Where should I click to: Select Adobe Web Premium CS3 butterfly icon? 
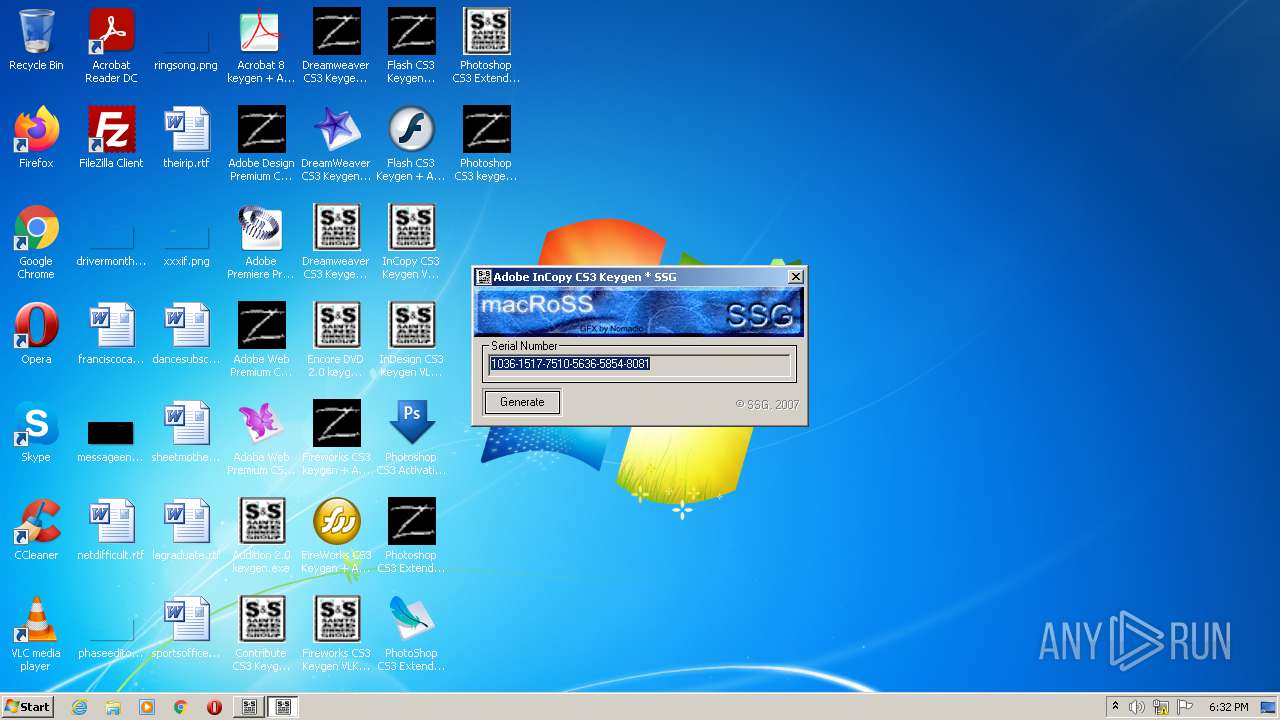(x=261, y=439)
